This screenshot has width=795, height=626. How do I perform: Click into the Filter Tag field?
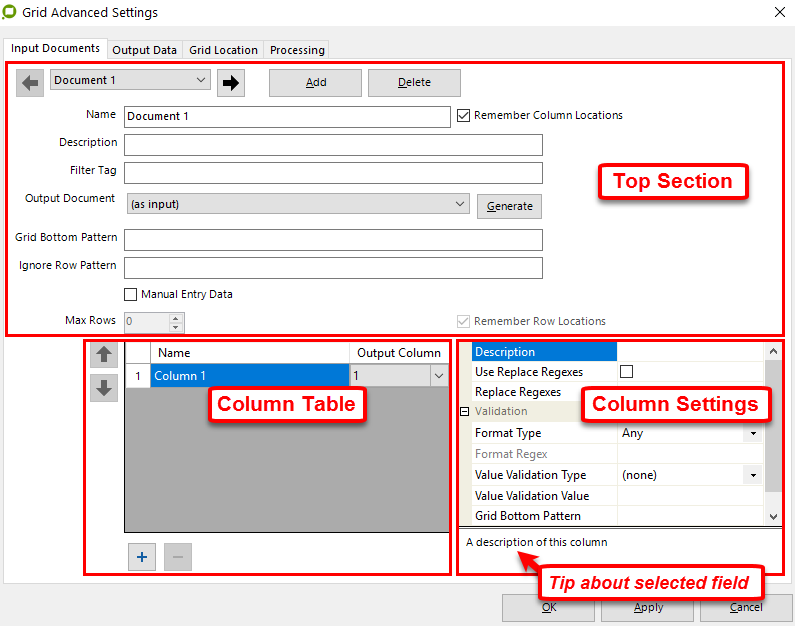pyautogui.click(x=333, y=173)
